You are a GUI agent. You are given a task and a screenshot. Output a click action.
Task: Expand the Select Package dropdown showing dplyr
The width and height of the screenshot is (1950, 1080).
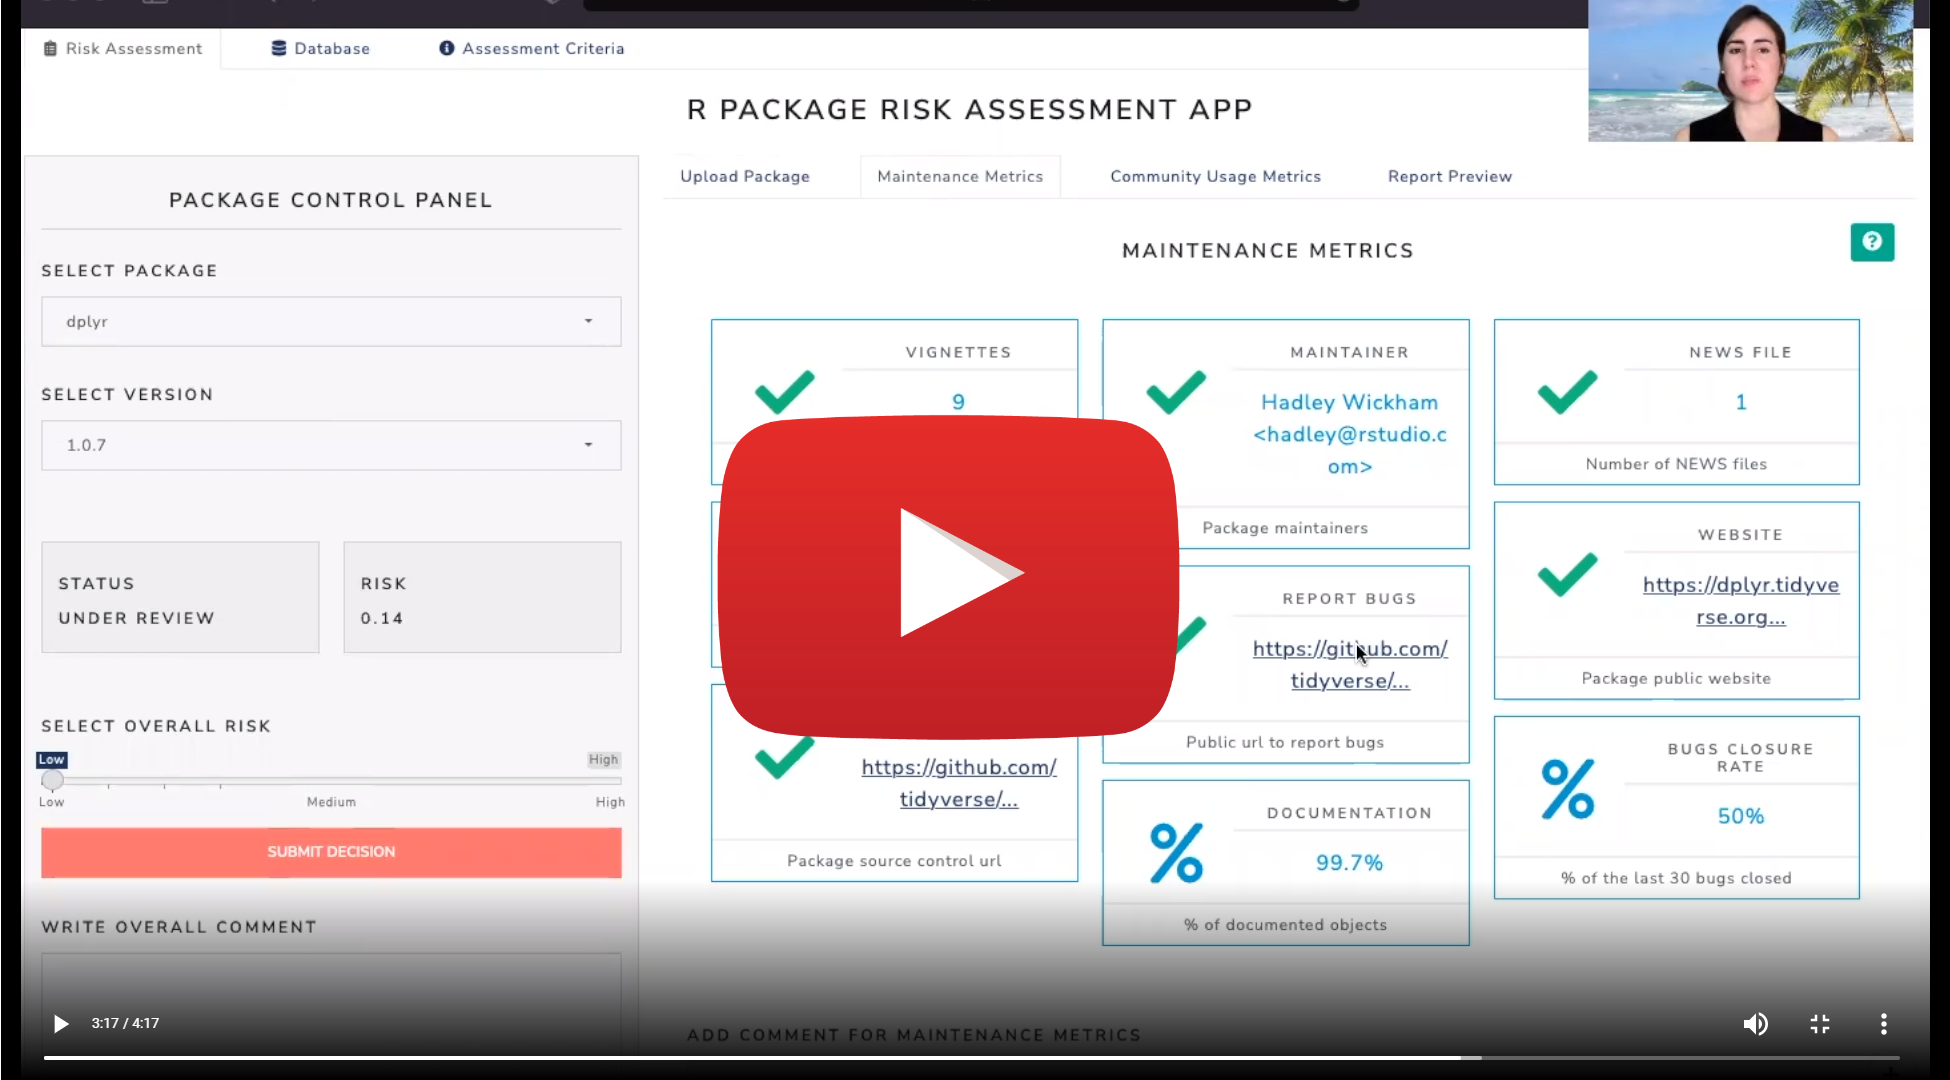331,321
